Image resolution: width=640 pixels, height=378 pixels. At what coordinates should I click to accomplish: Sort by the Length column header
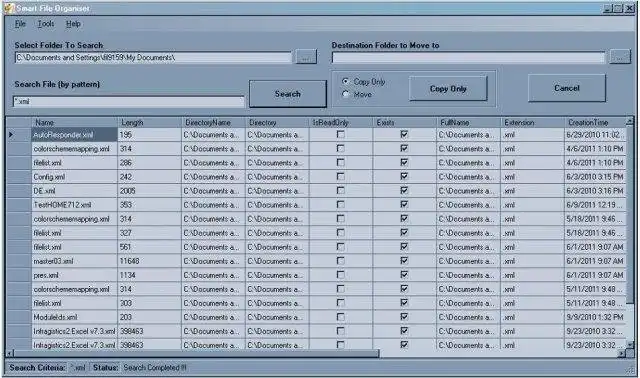coord(149,122)
